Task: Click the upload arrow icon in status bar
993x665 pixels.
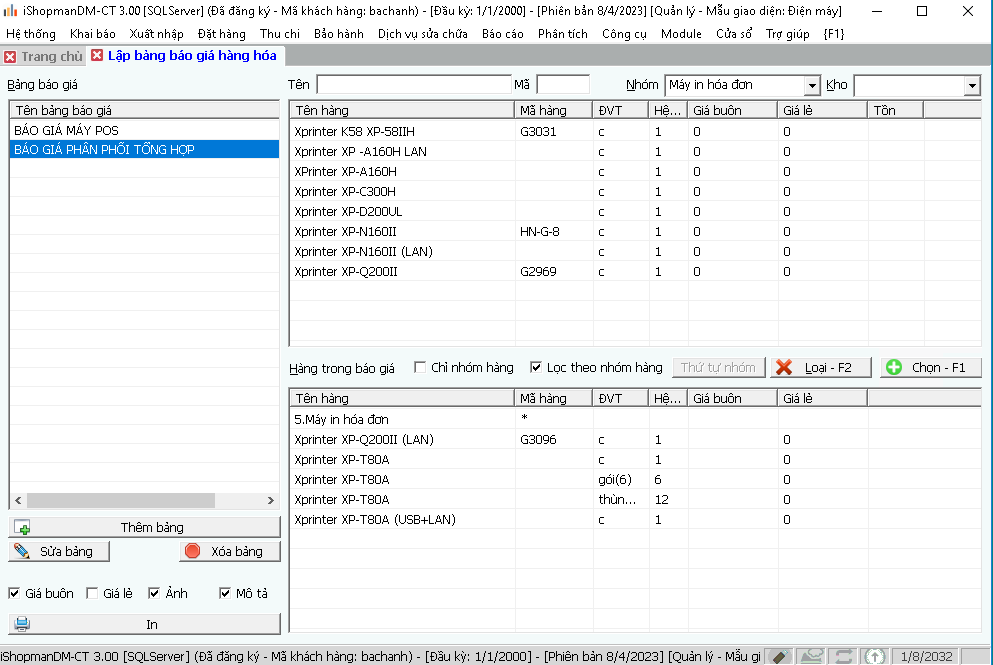Action: 875,656
